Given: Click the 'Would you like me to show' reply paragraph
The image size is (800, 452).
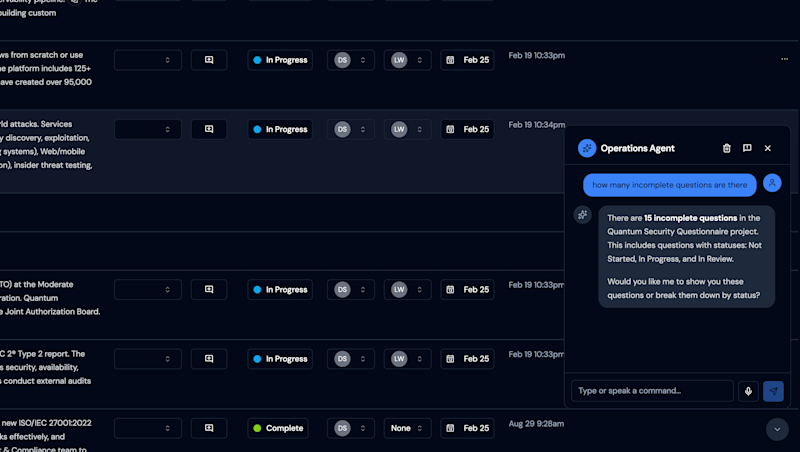Looking at the screenshot, I should pyautogui.click(x=684, y=289).
